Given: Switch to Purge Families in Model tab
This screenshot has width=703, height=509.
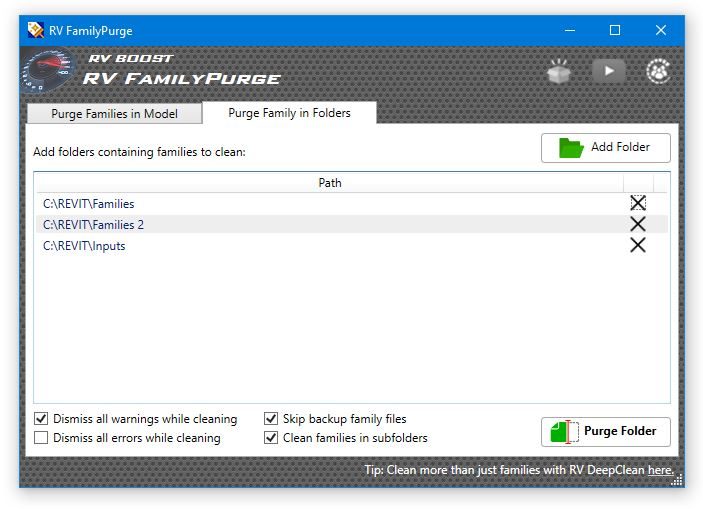Looking at the screenshot, I should [114, 113].
